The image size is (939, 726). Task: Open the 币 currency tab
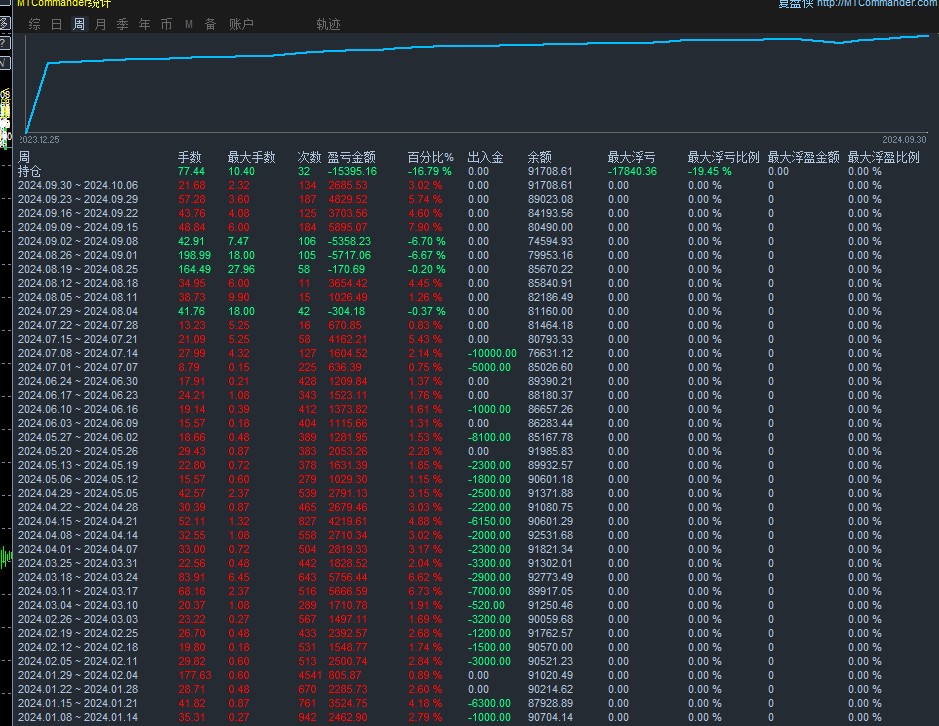pyautogui.click(x=166, y=24)
